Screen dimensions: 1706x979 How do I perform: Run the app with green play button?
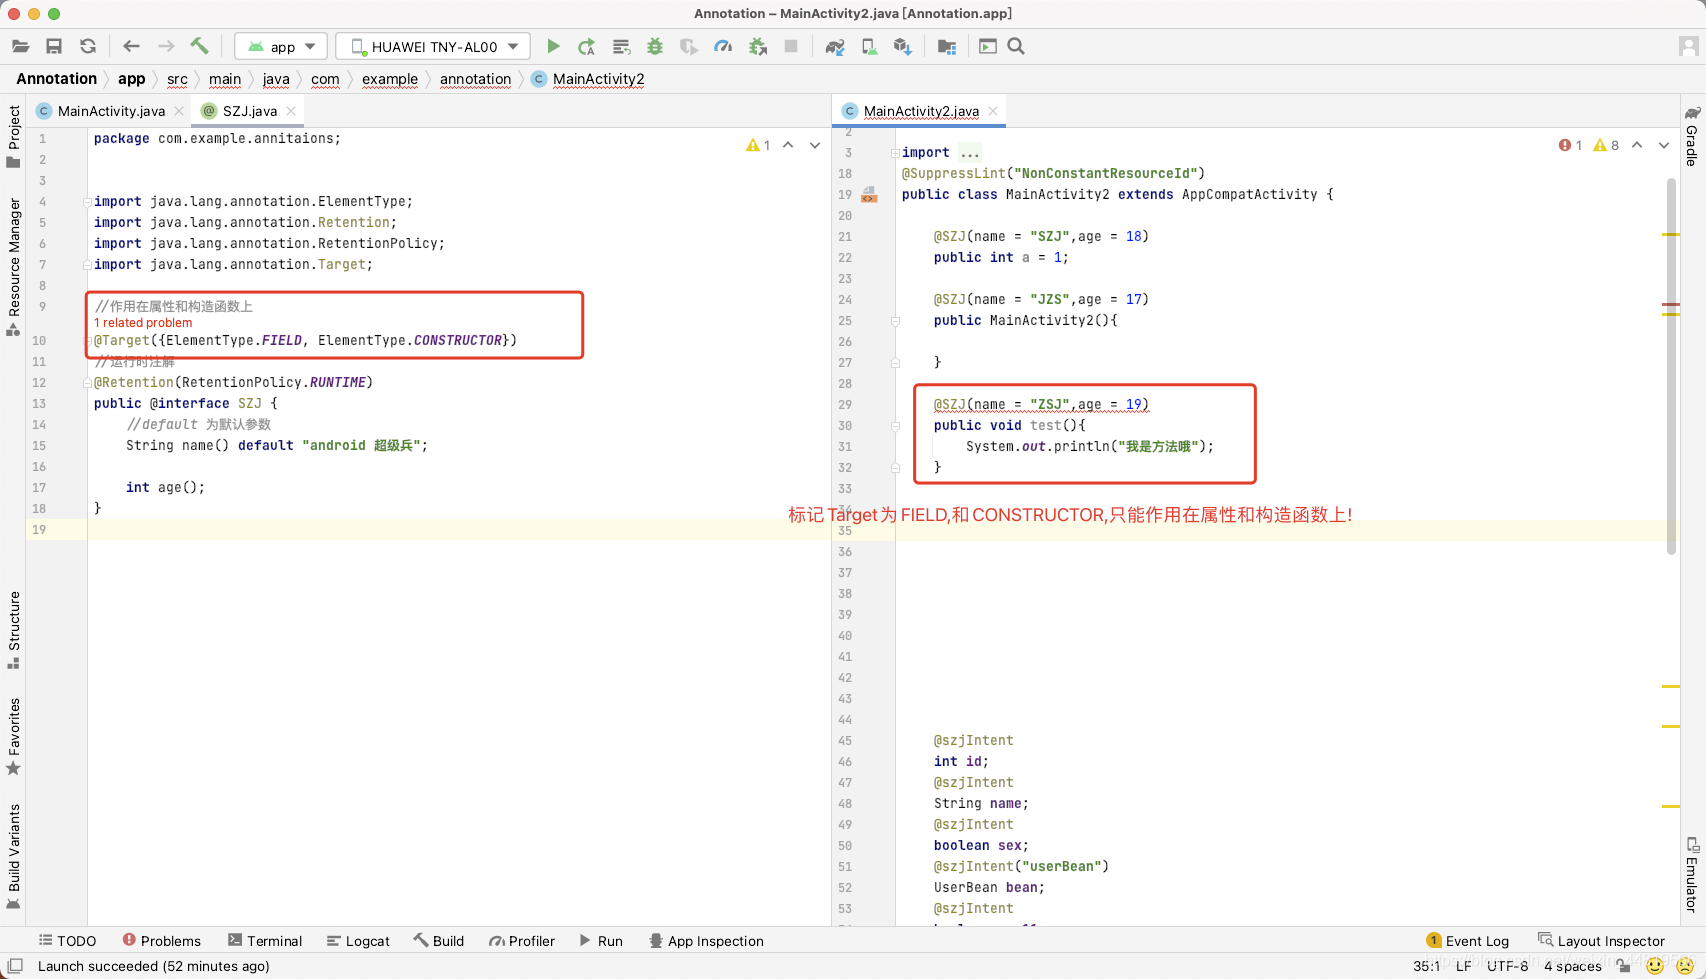553,46
